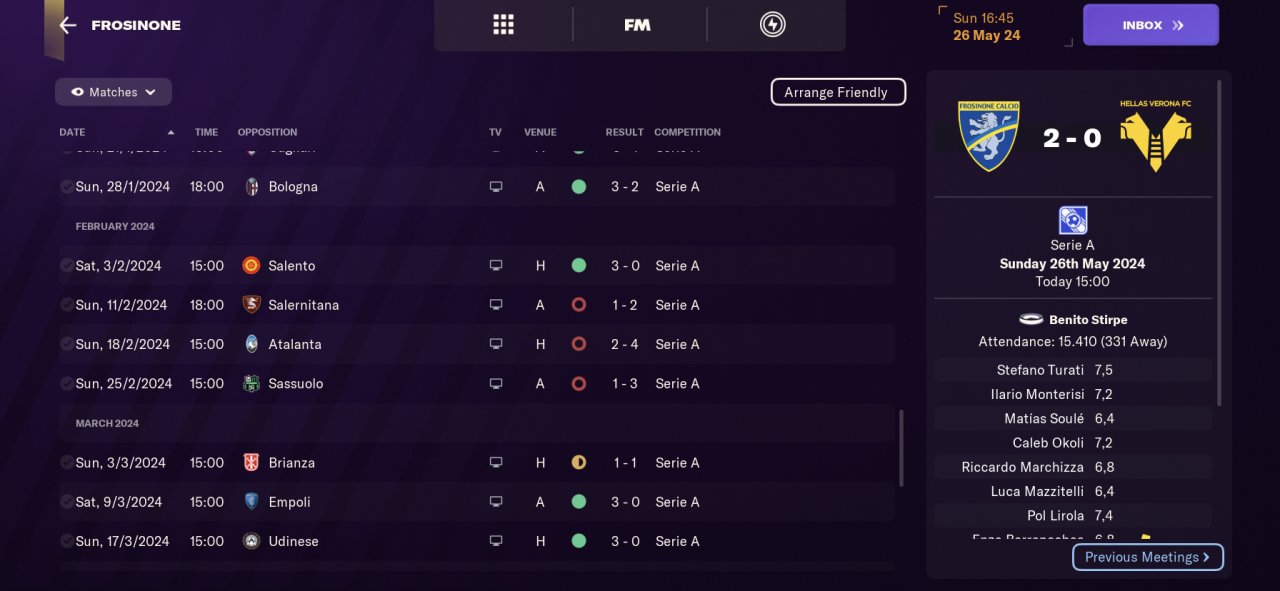
Task: Sort by the Opposition column header
Action: 267,132
